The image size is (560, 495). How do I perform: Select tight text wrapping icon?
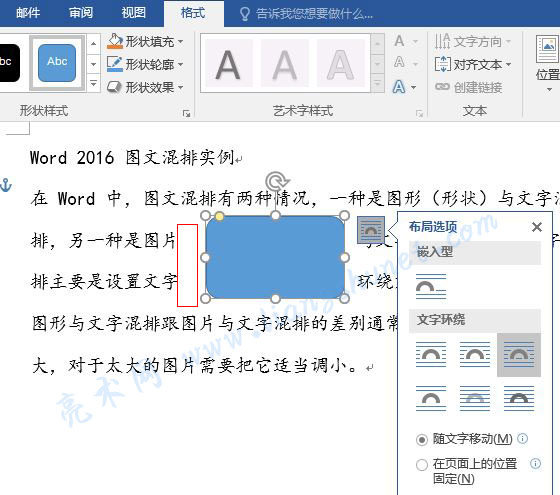(x=475, y=354)
